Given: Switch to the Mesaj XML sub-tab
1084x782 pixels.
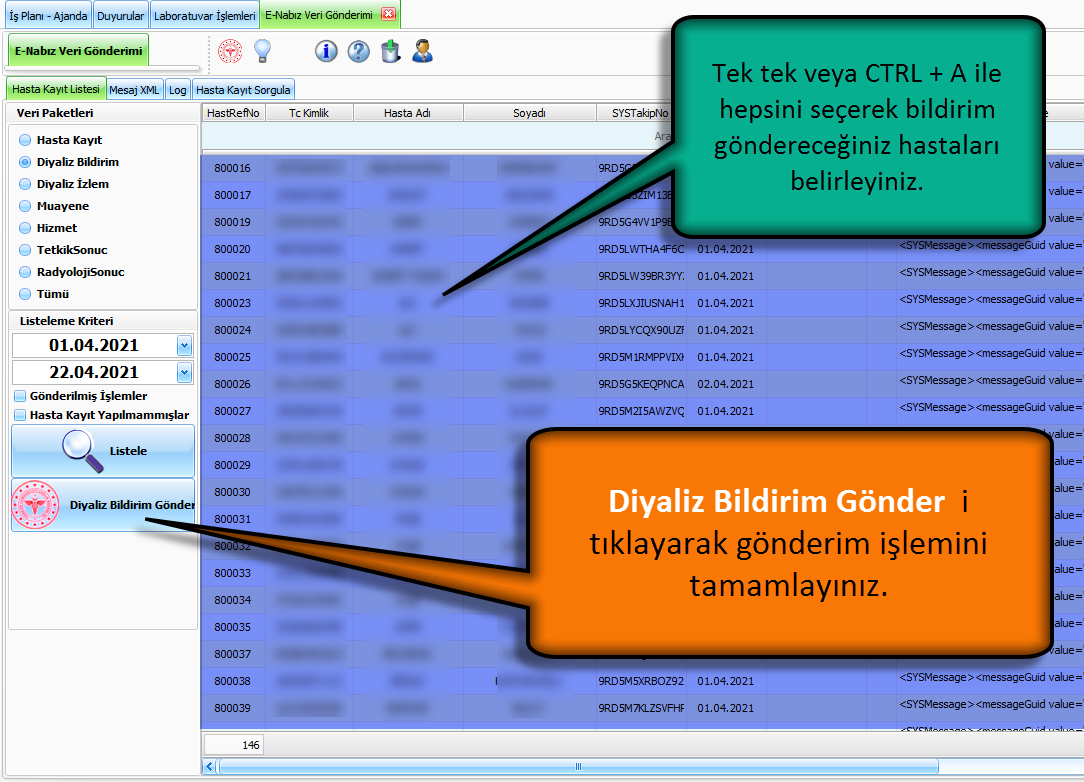Looking at the screenshot, I should pos(134,90).
